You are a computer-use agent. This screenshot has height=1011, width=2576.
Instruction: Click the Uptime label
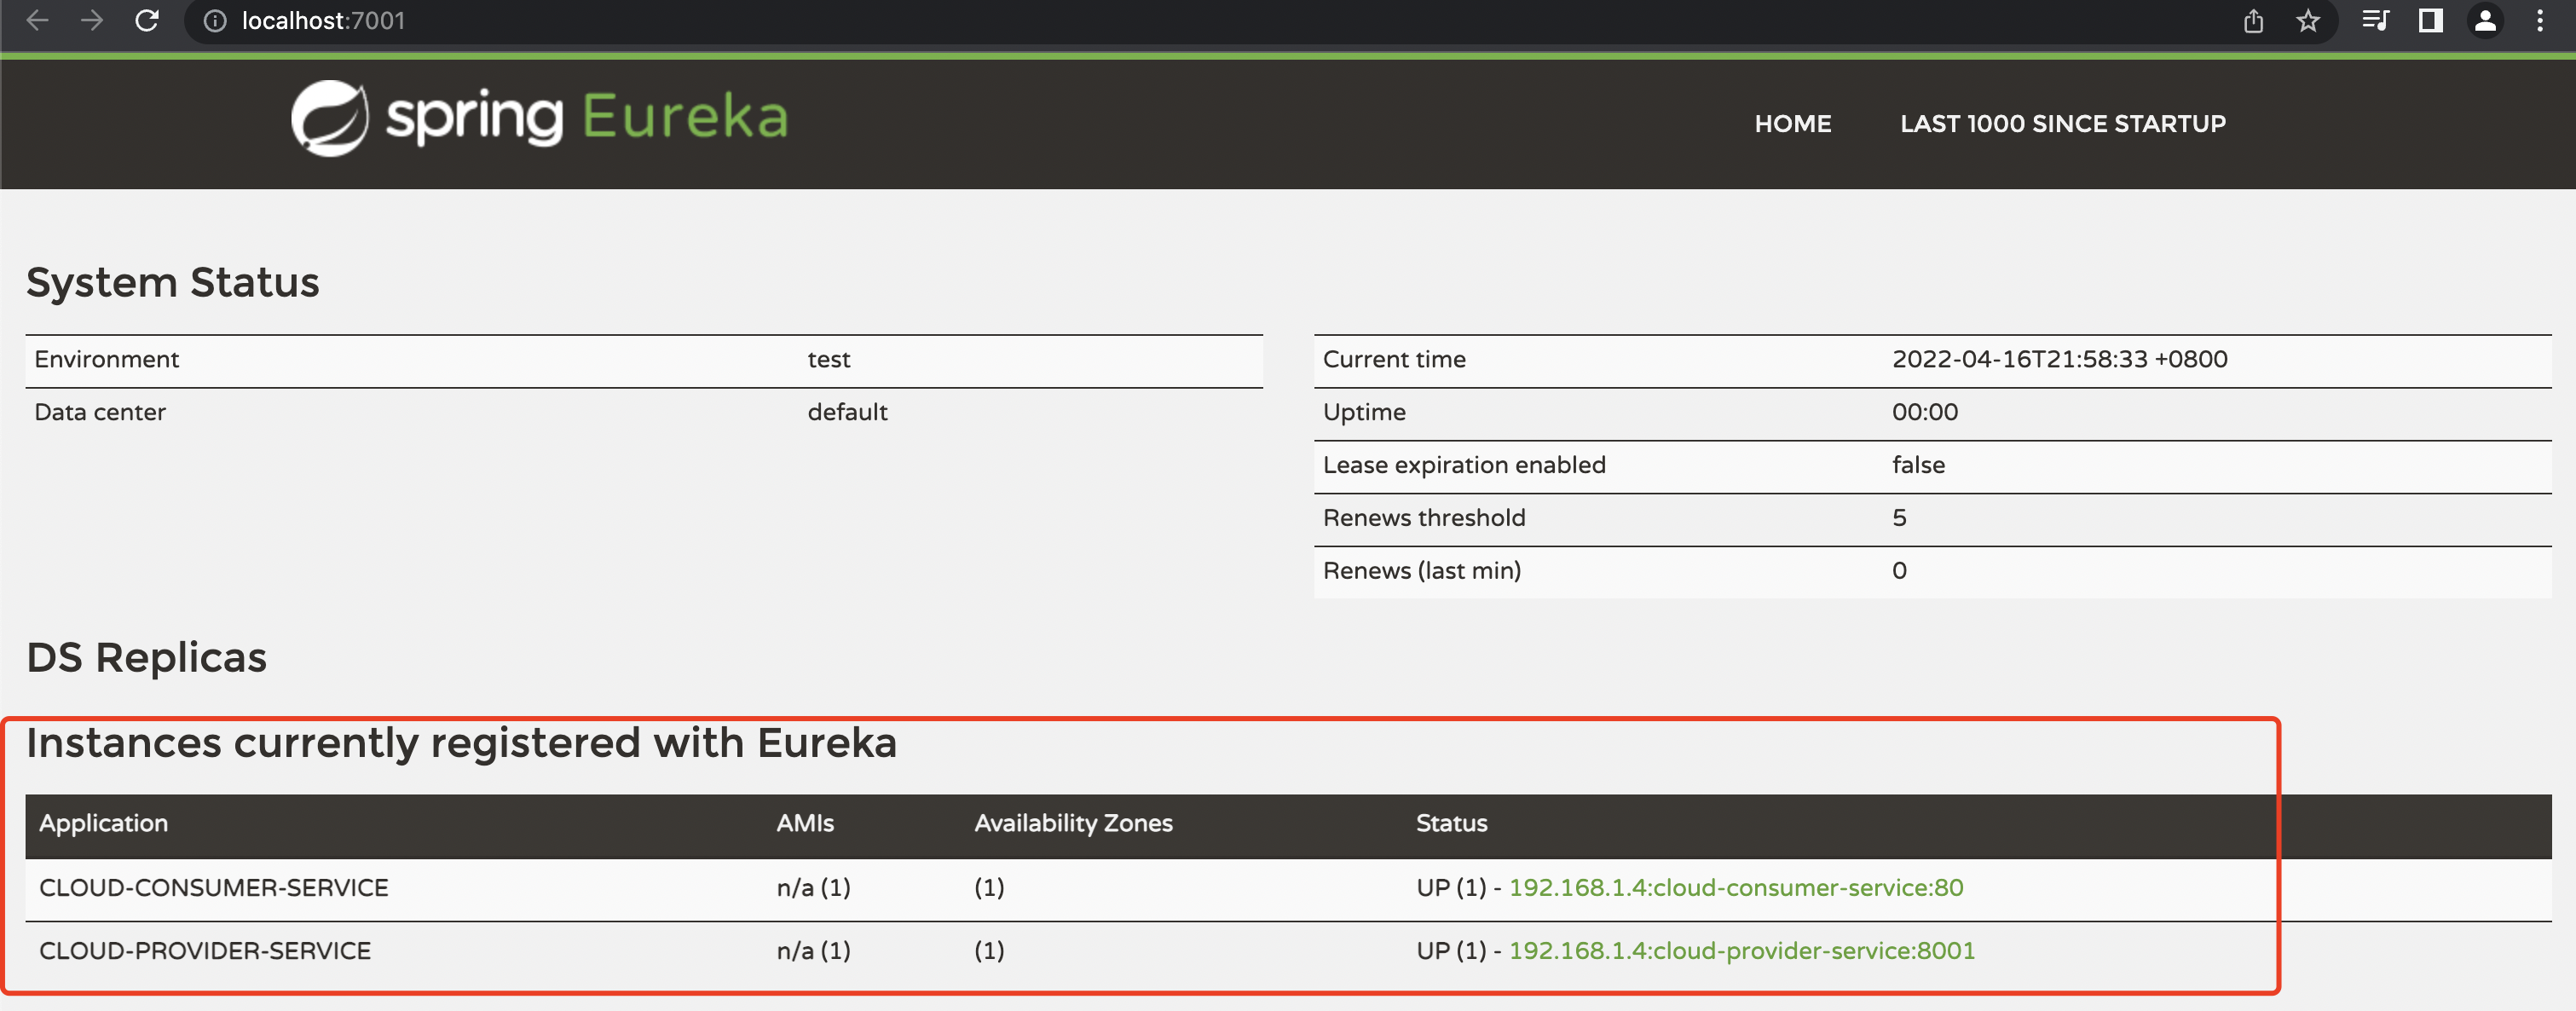point(1364,412)
